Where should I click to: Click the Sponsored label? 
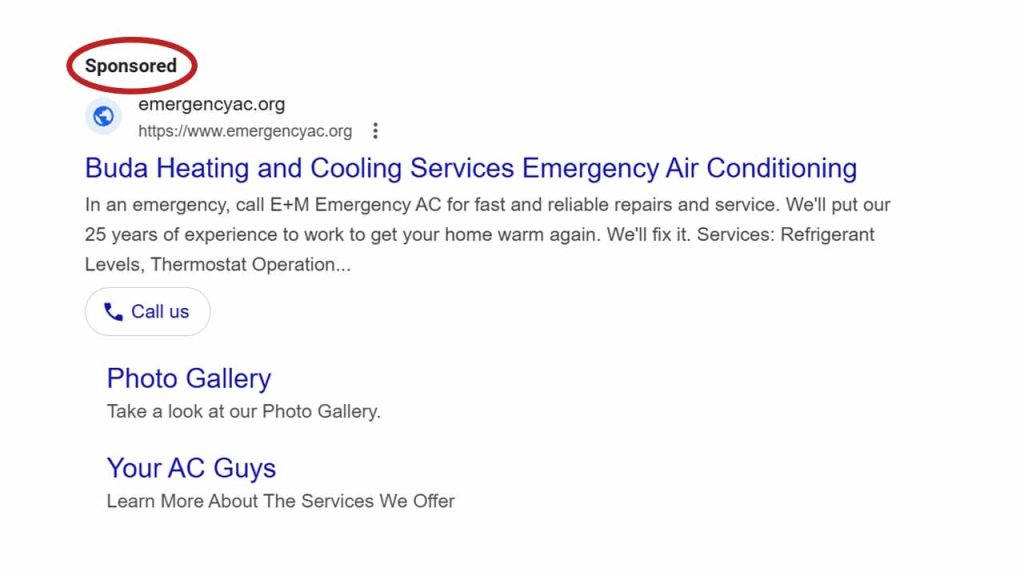click(x=130, y=66)
